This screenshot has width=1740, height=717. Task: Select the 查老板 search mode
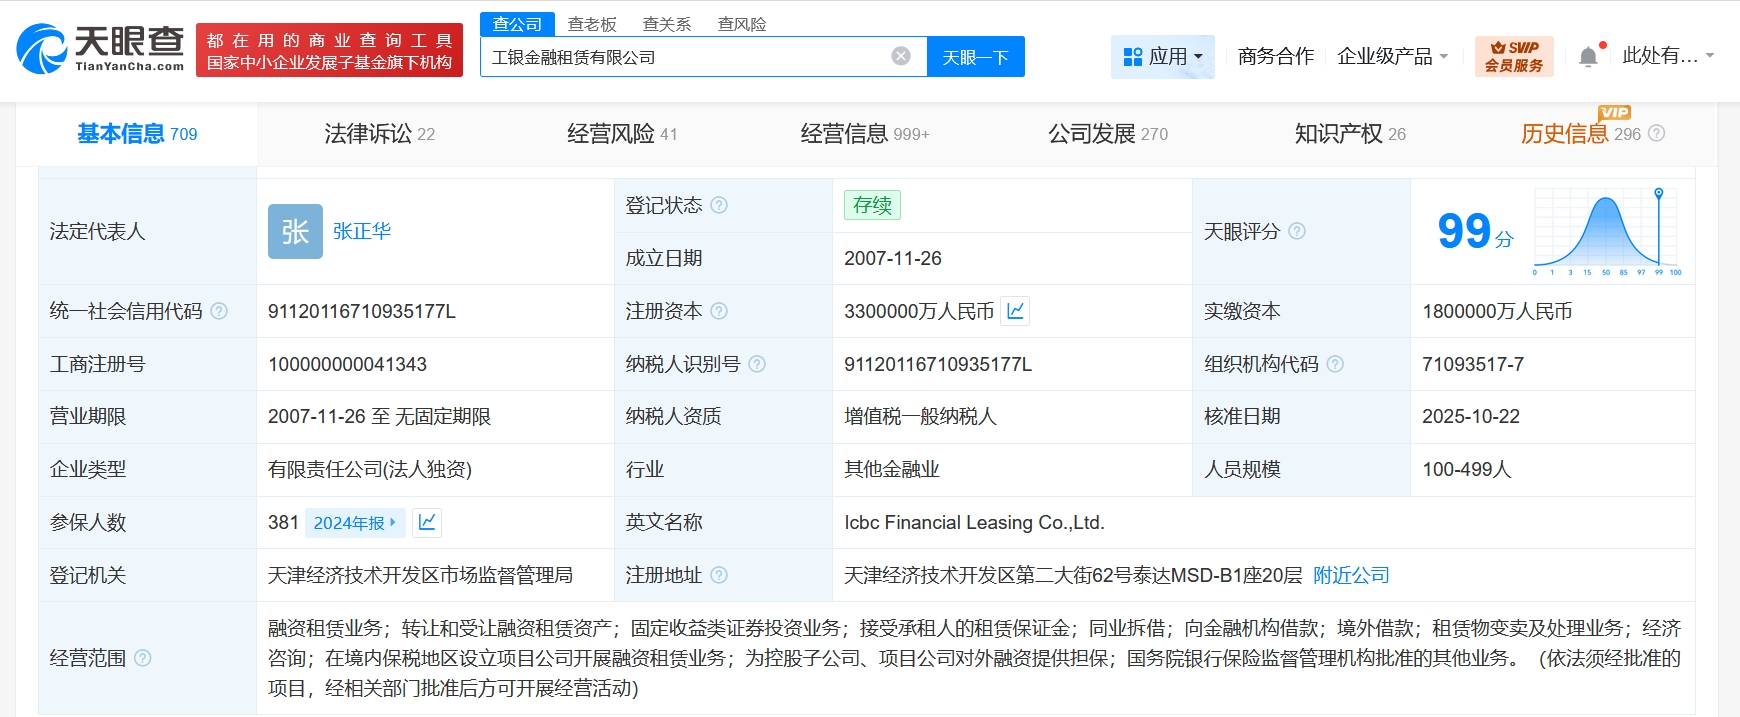pos(592,24)
